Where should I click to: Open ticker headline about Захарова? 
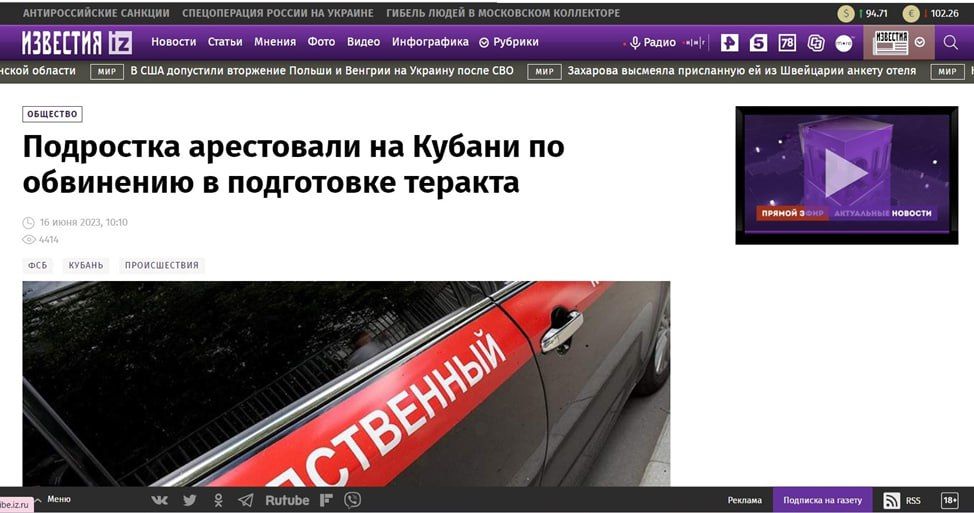point(742,71)
